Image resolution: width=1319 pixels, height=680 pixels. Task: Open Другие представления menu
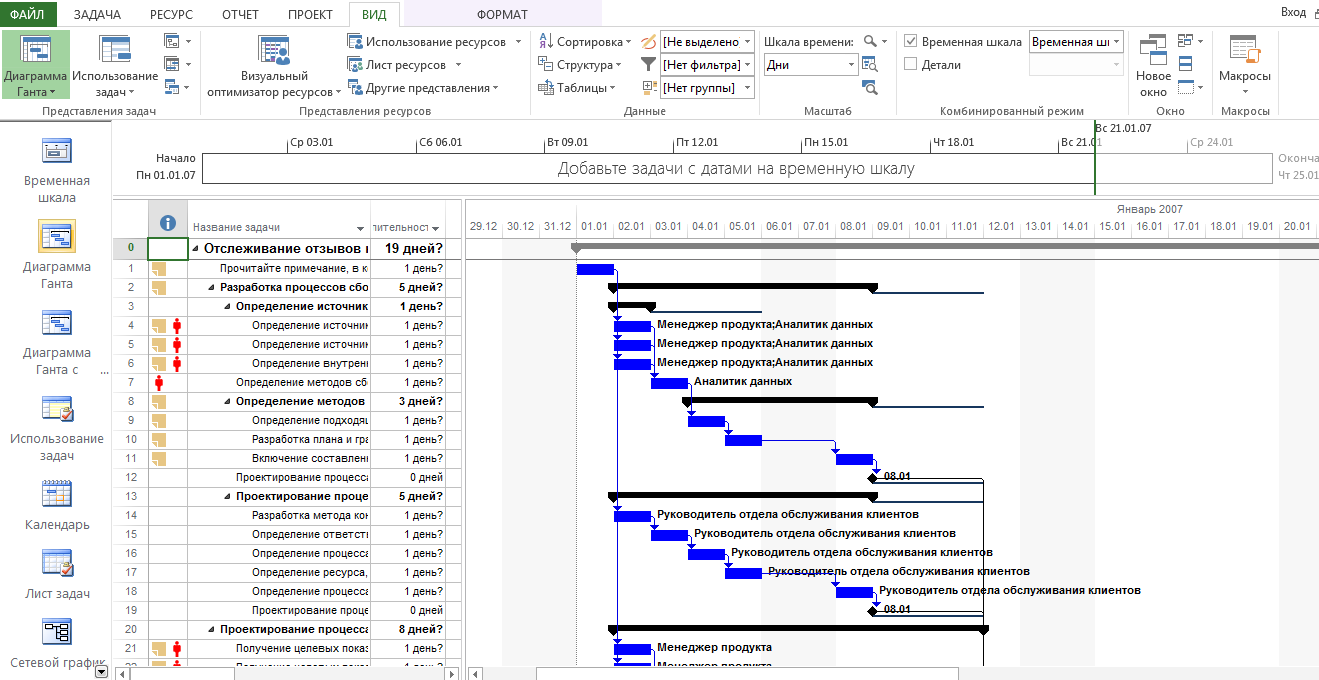423,88
